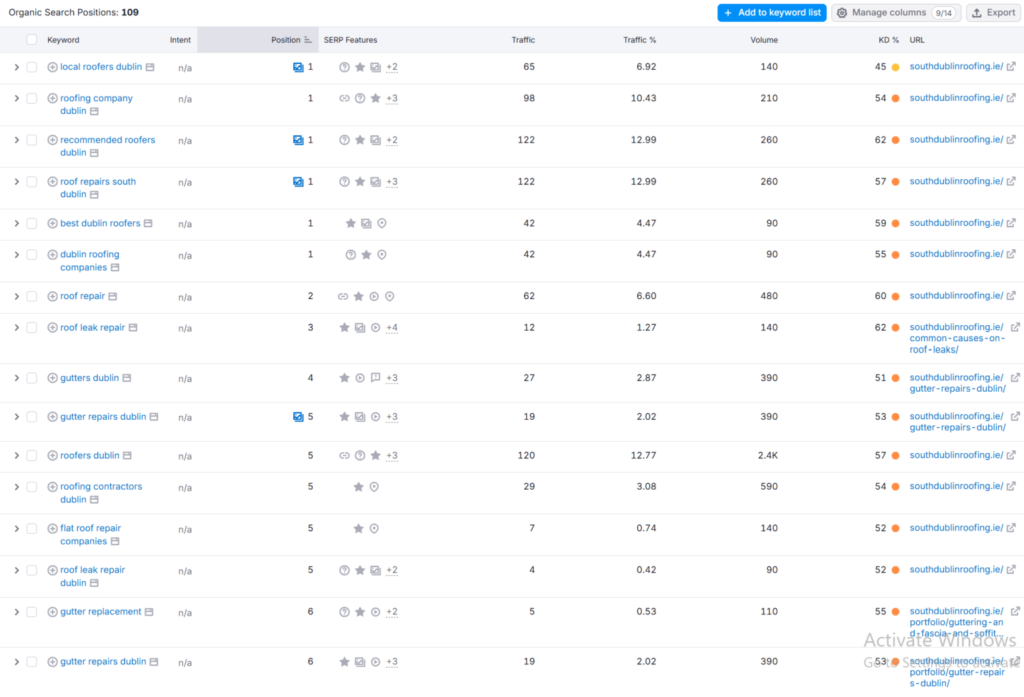Check the 'roofing company dublin' row checkbox
This screenshot has width=1024, height=697.
coord(31,99)
